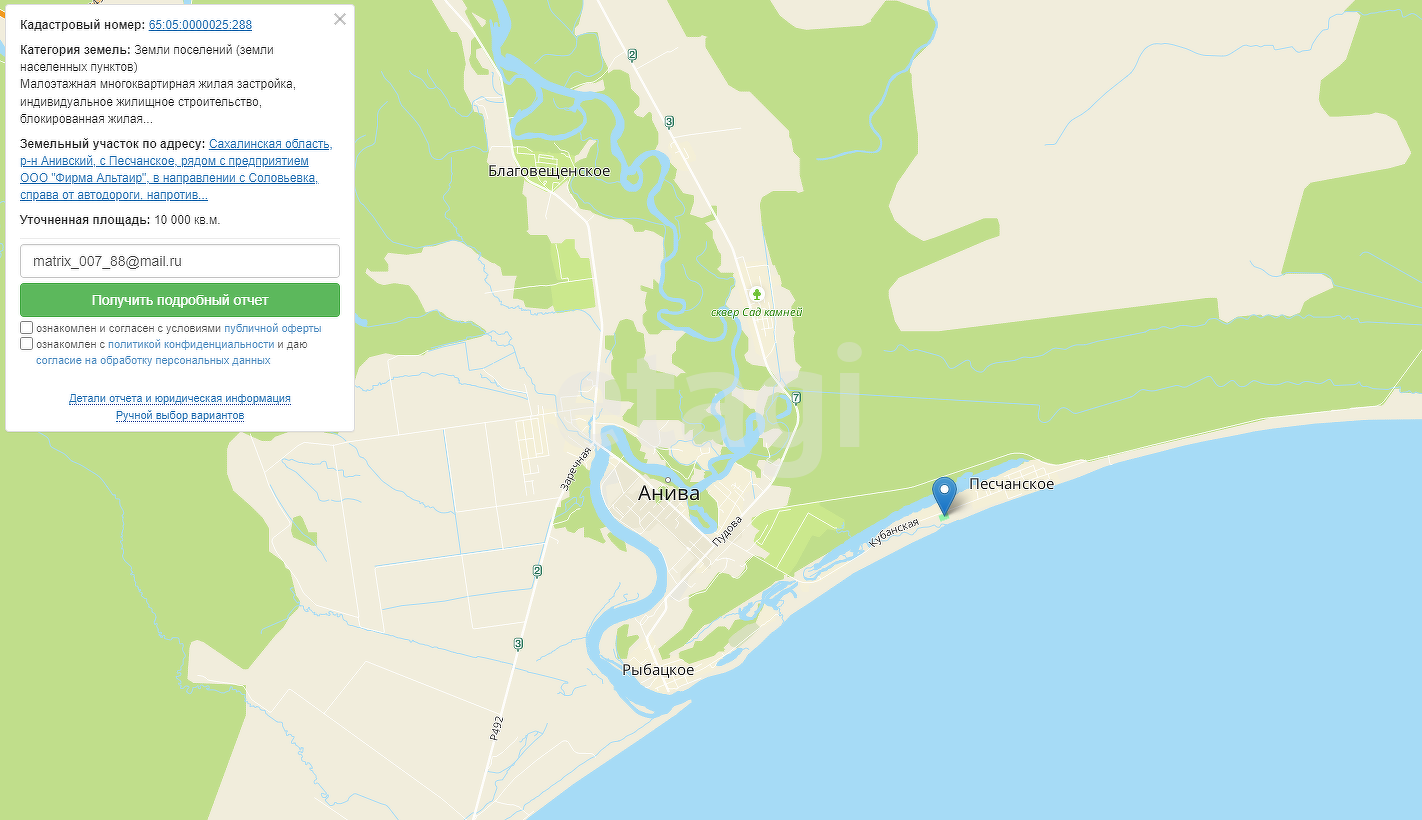The width and height of the screenshot is (1422, 820).
Task: Open the политикой конфиденциальности link
Action: point(191,344)
